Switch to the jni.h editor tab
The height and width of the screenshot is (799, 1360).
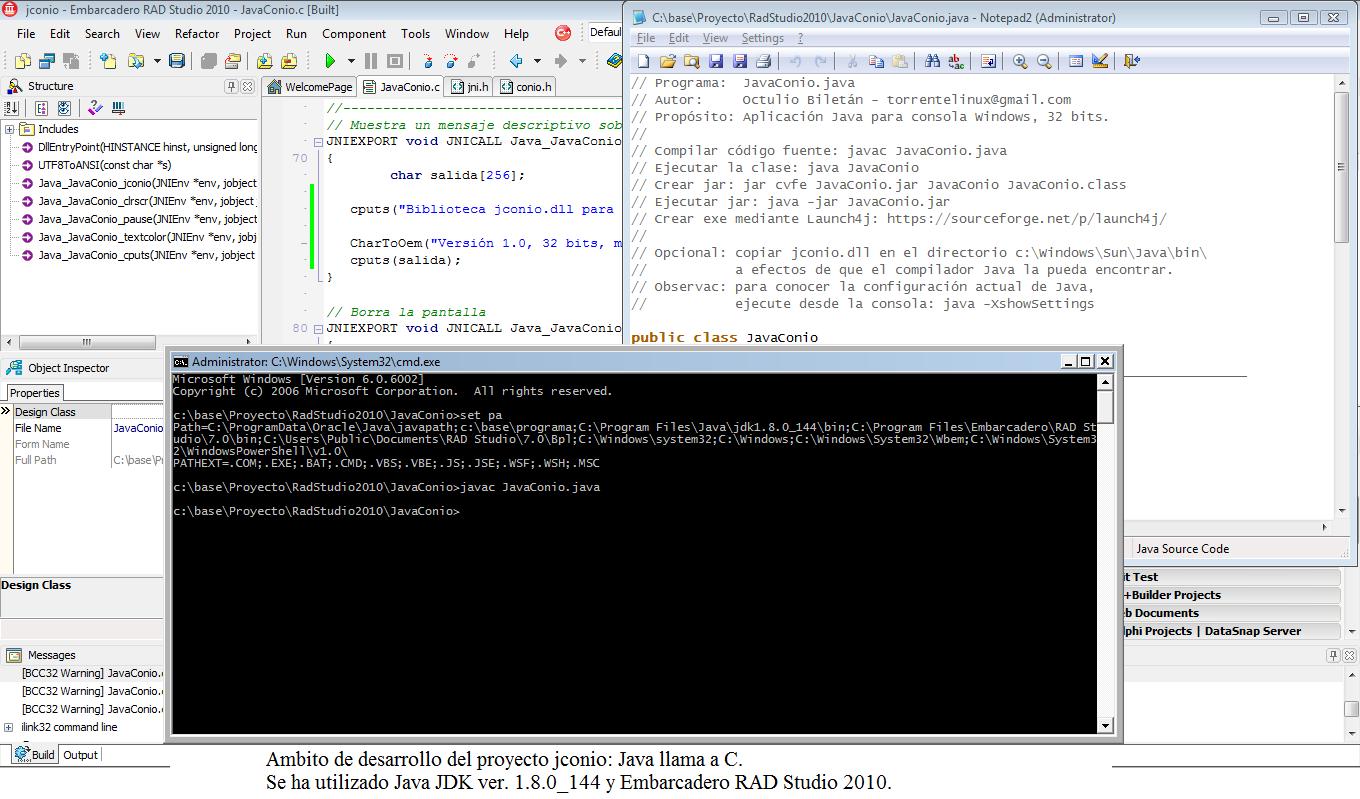(x=469, y=87)
